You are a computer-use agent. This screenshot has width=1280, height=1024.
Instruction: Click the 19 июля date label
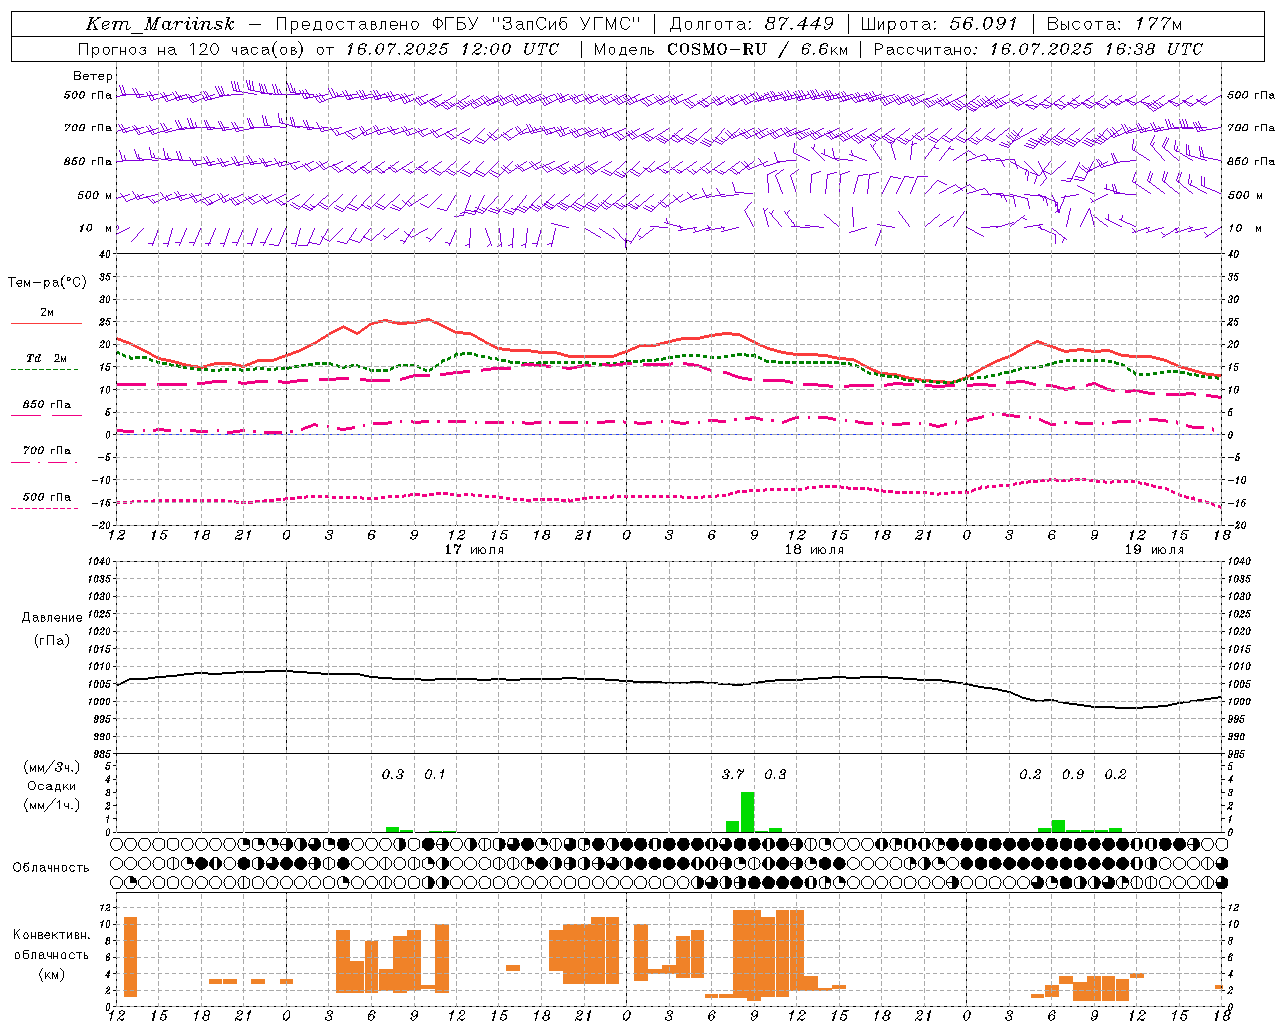[x=1154, y=550]
